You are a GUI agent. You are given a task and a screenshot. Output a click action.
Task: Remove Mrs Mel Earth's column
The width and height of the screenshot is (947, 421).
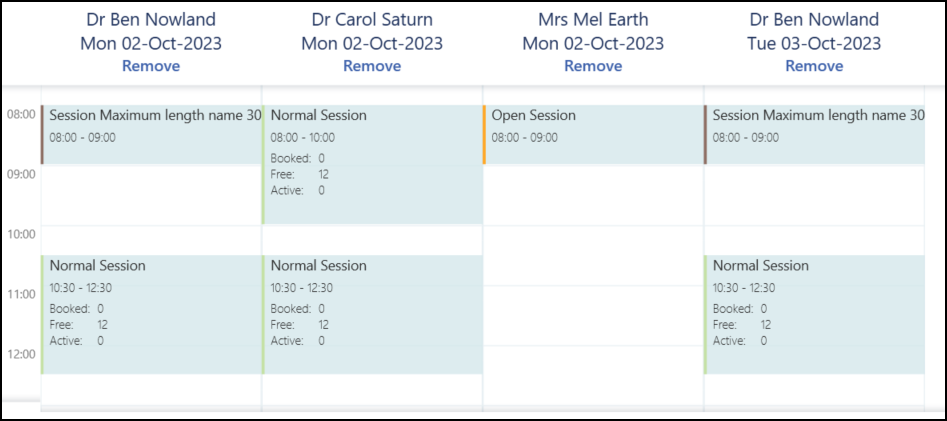pyautogui.click(x=593, y=66)
